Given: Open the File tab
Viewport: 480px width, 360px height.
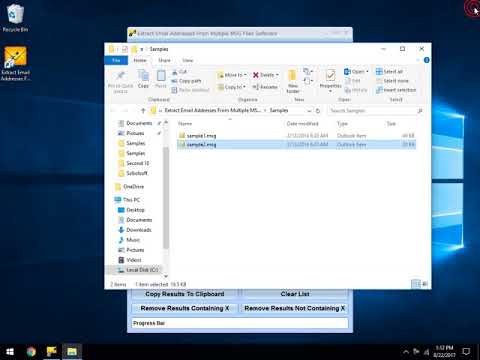Looking at the screenshot, I should click(x=116, y=60).
